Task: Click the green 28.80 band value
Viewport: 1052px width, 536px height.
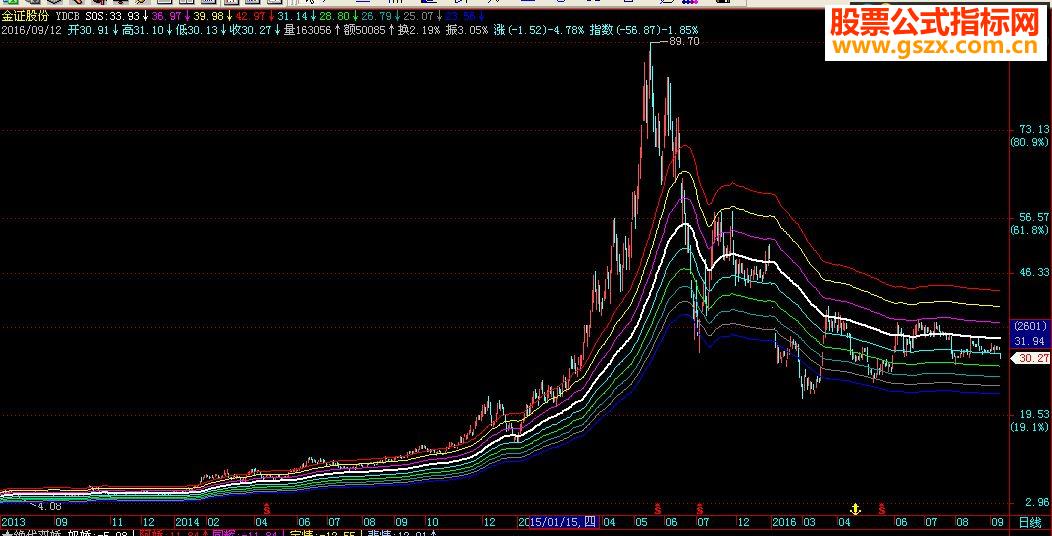Action: [x=333, y=15]
